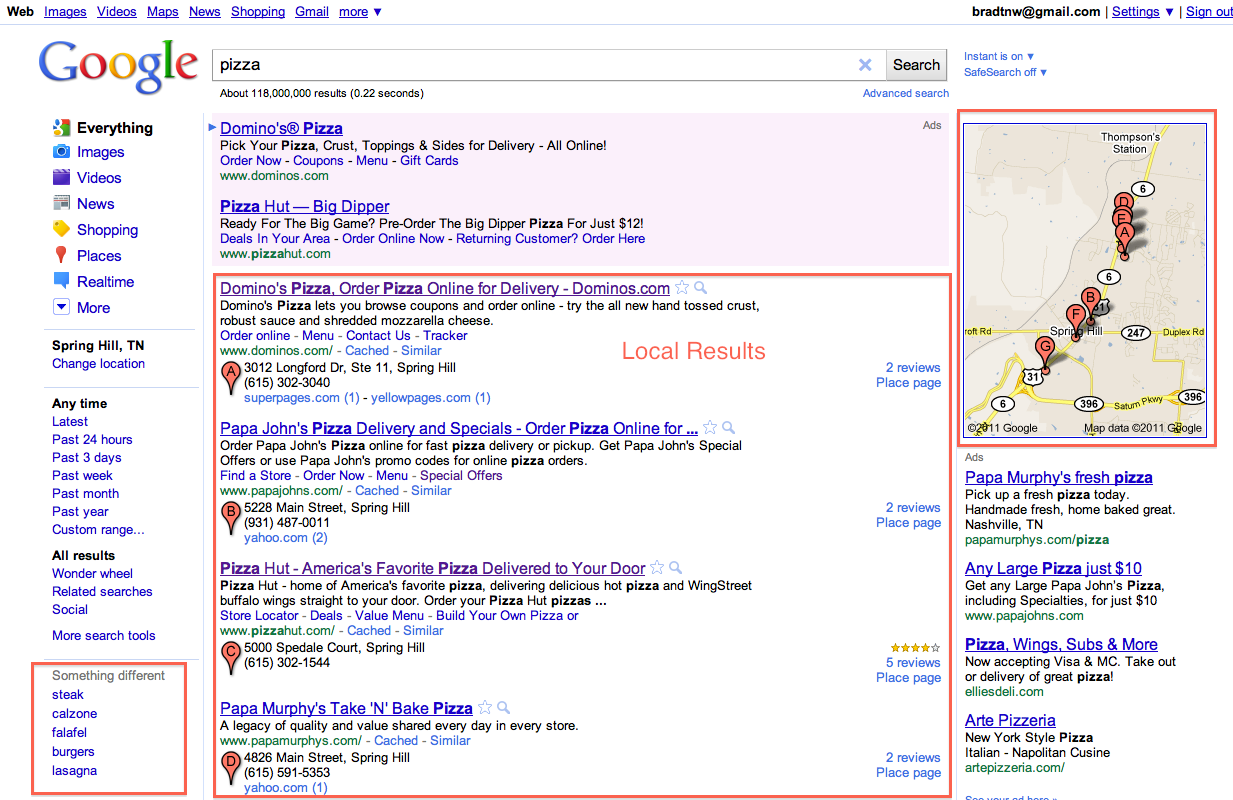The width and height of the screenshot is (1233, 800).
Task: Click Cached link for papajohns.com
Action: 377,491
